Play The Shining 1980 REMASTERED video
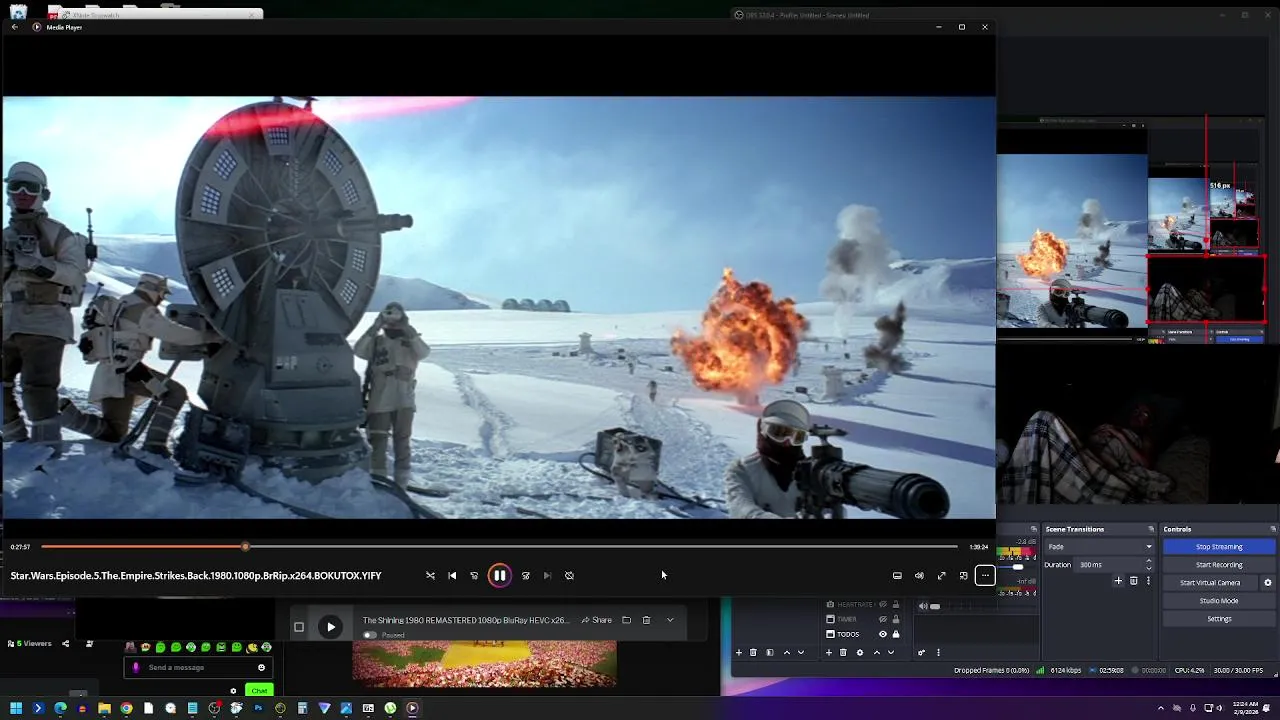Viewport: 1280px width, 720px height. click(x=331, y=627)
